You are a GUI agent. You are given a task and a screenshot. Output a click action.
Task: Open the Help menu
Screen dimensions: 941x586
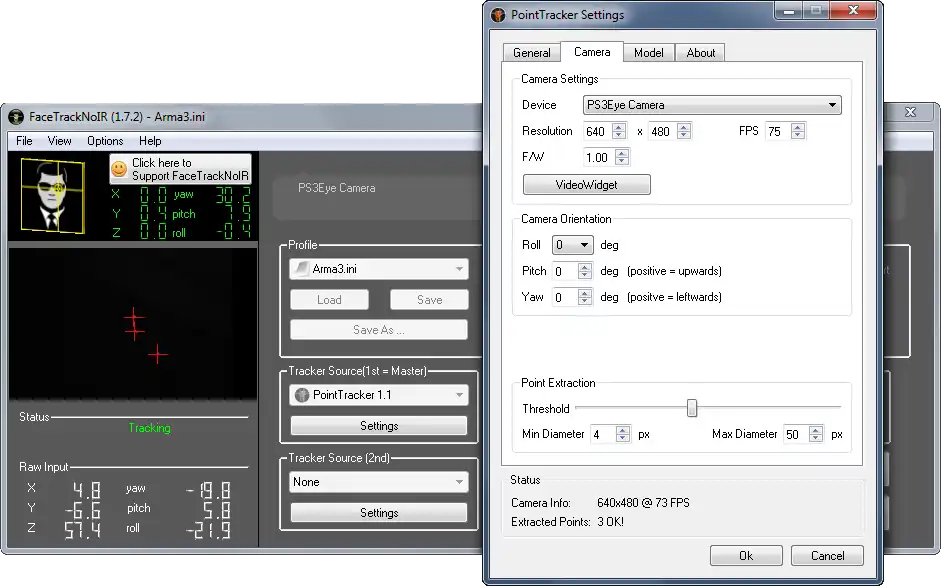pyautogui.click(x=150, y=141)
